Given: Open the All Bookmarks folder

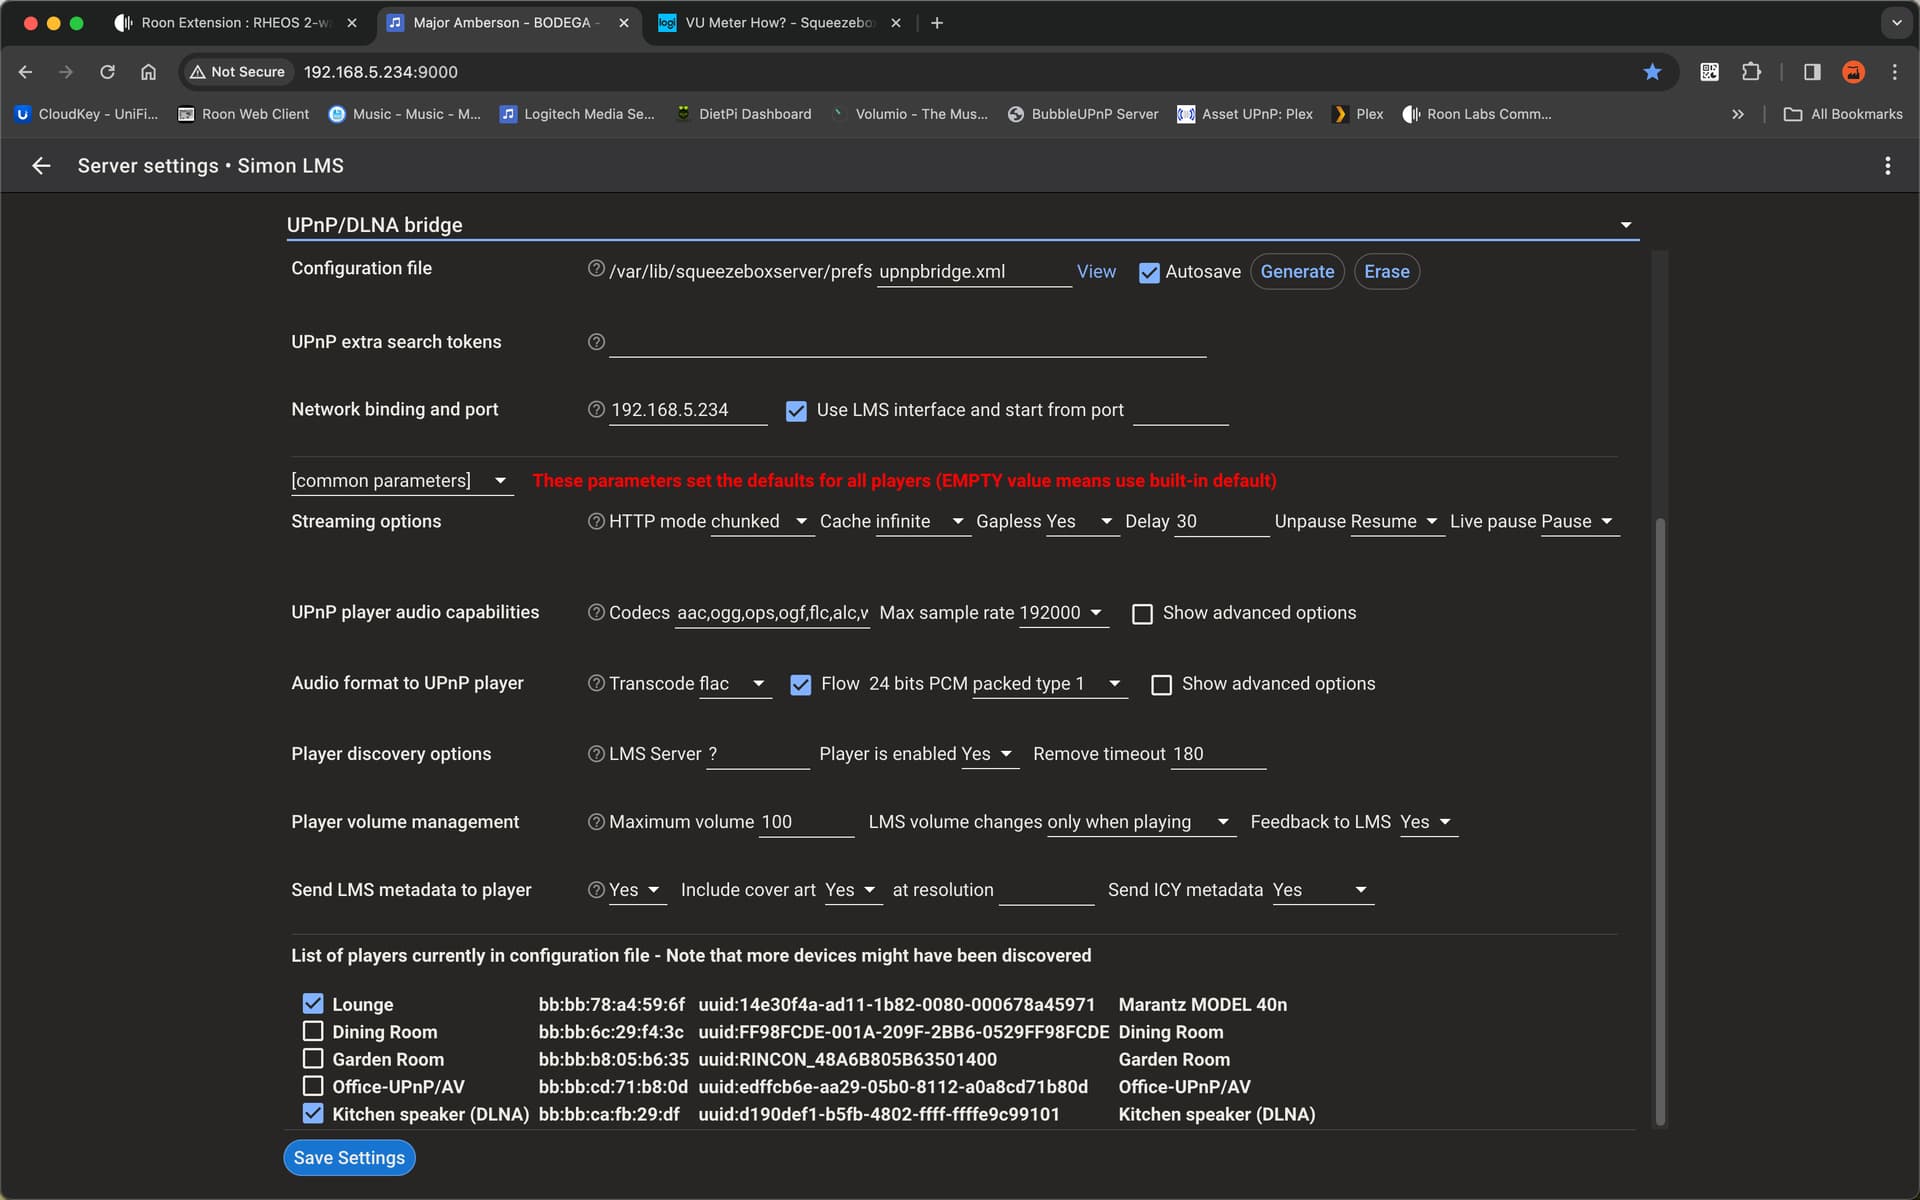Looking at the screenshot, I should coord(1843,114).
